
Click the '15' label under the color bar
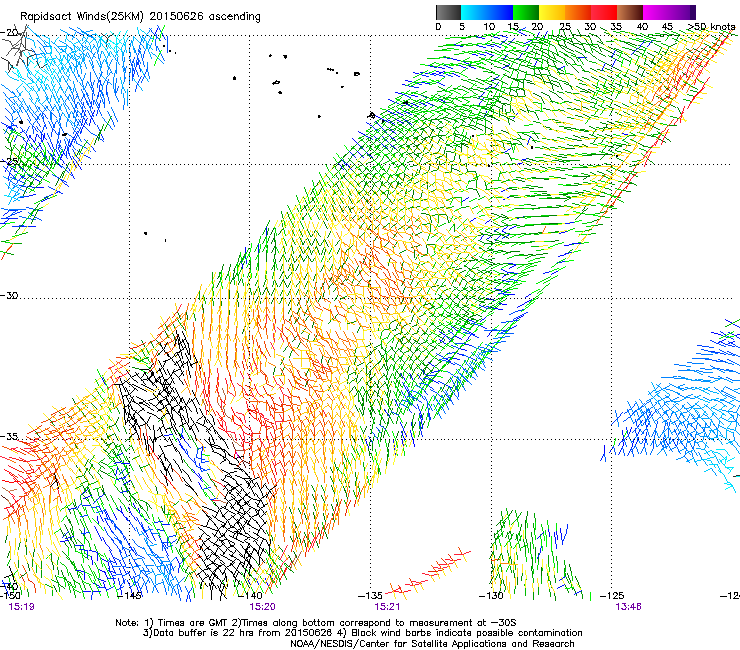pos(513,26)
